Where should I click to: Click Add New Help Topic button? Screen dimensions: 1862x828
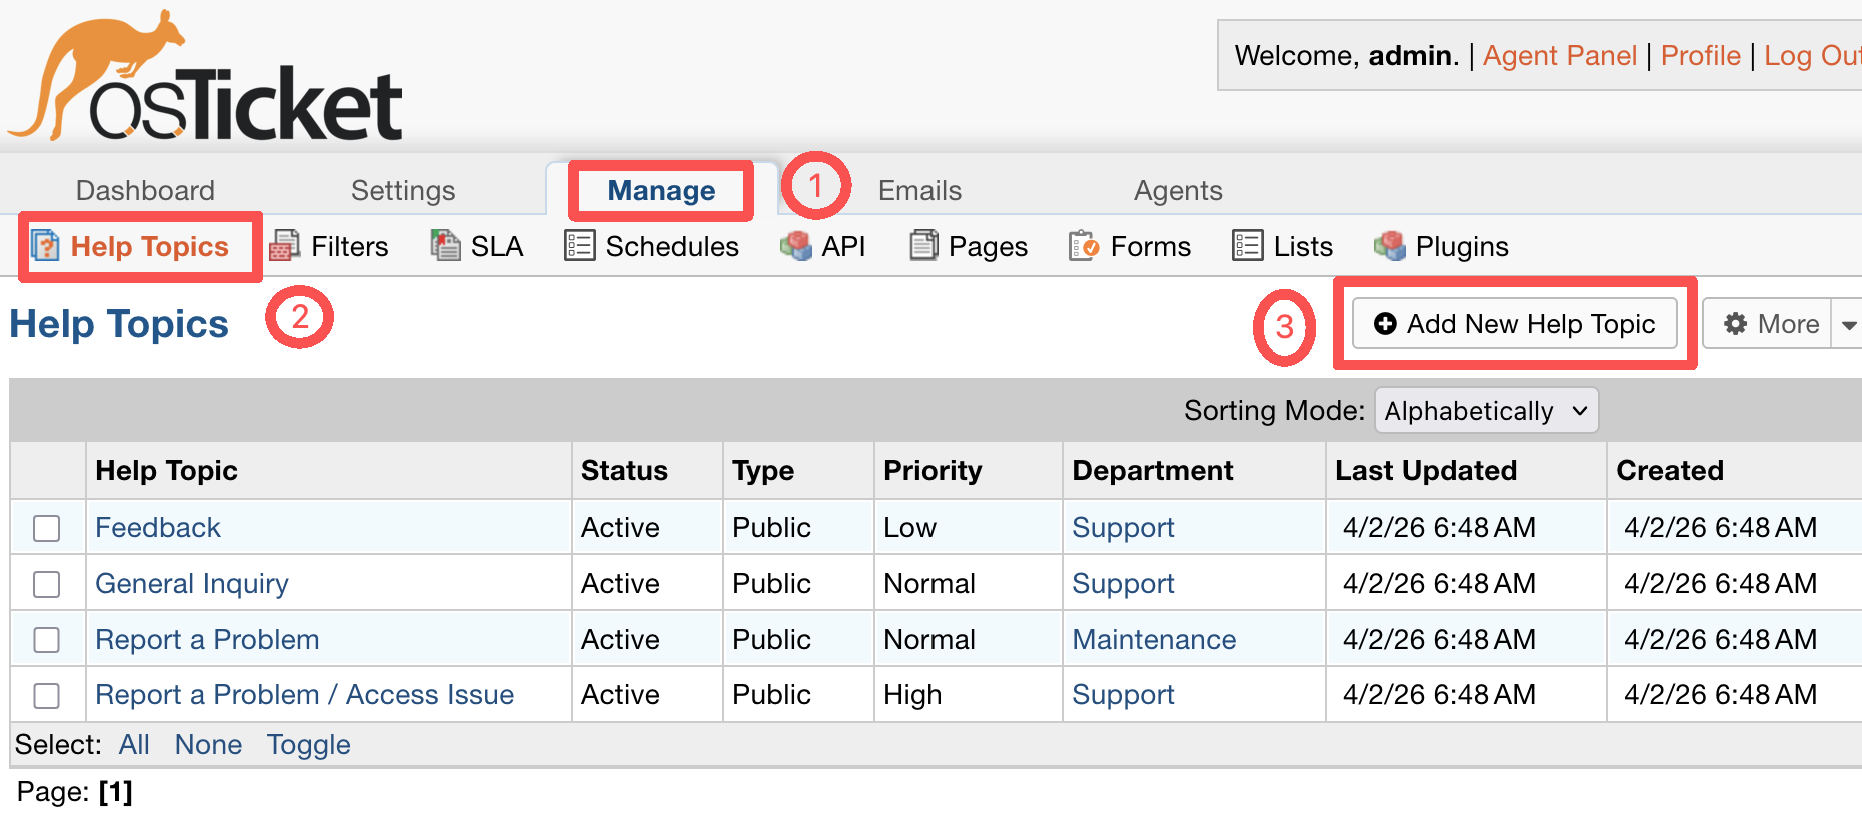tap(1514, 324)
